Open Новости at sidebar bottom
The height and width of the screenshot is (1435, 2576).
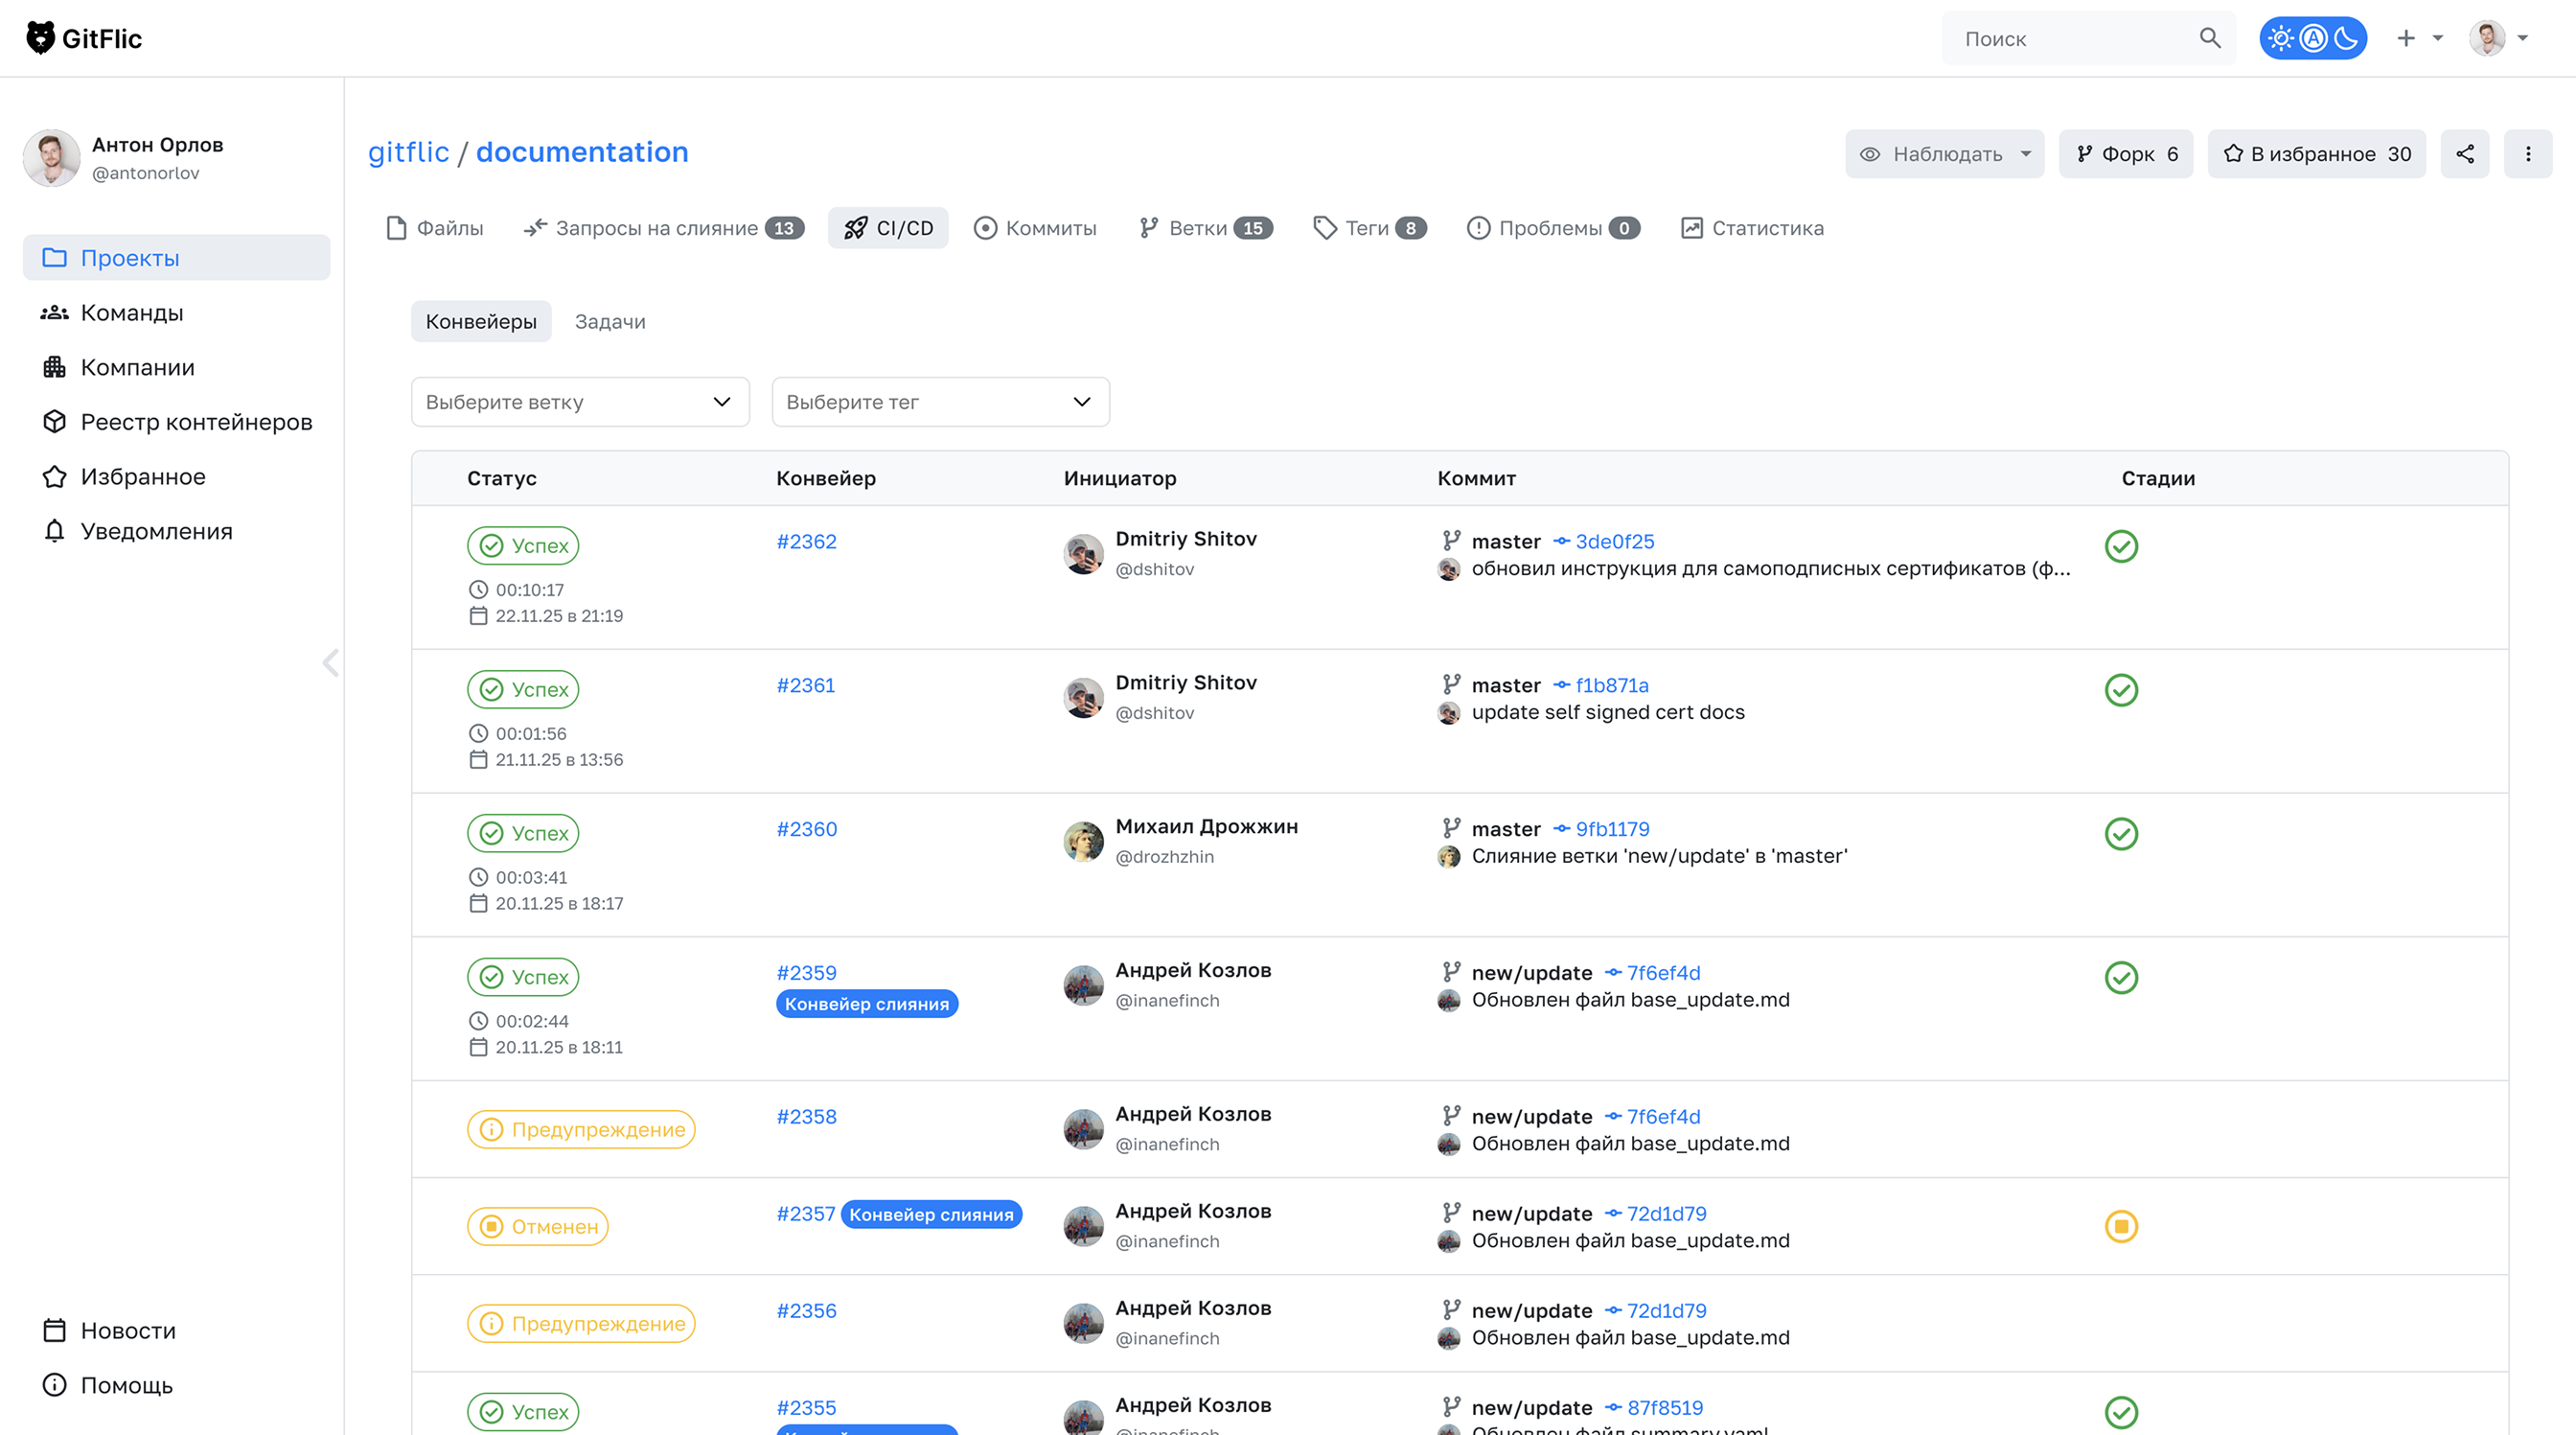coord(110,1330)
